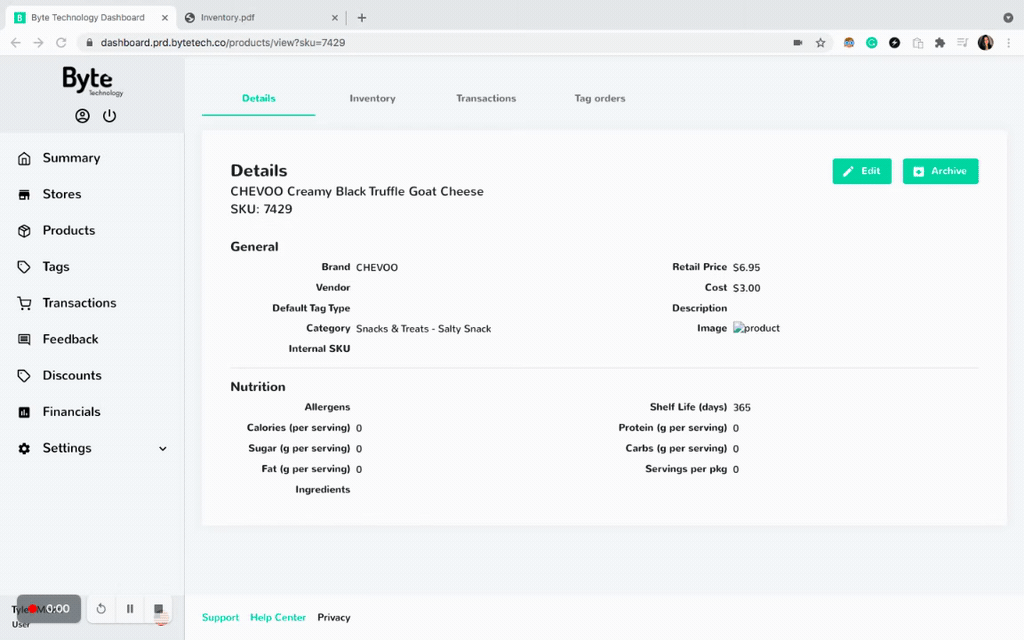Click the category Snacks & Treats text
Screen dimensions: 1024x640
[423, 328]
